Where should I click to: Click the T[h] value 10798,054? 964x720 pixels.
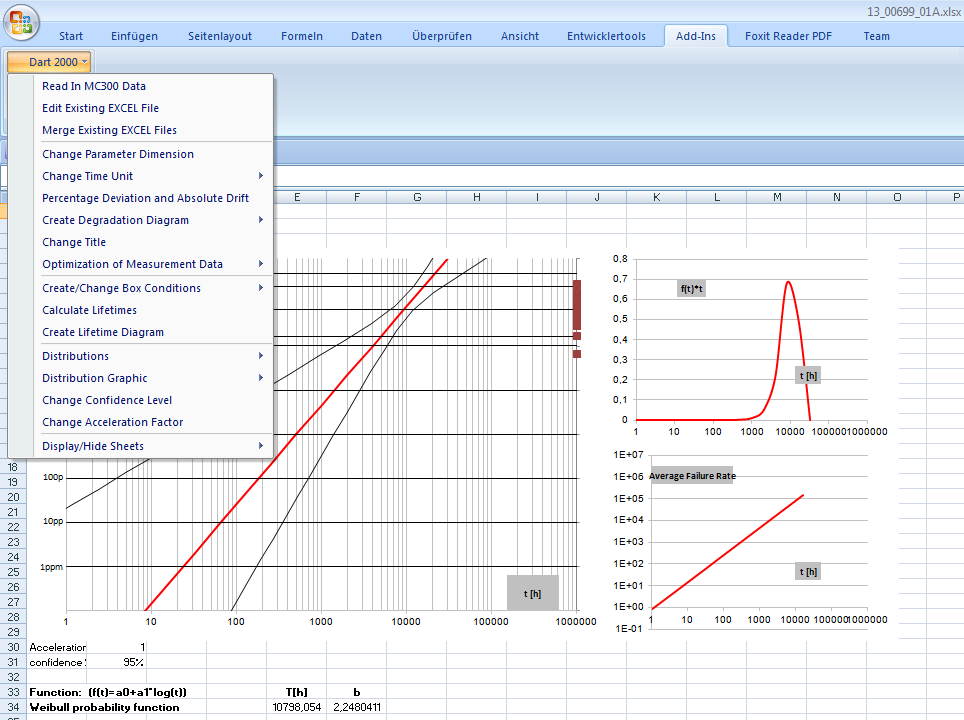296,707
